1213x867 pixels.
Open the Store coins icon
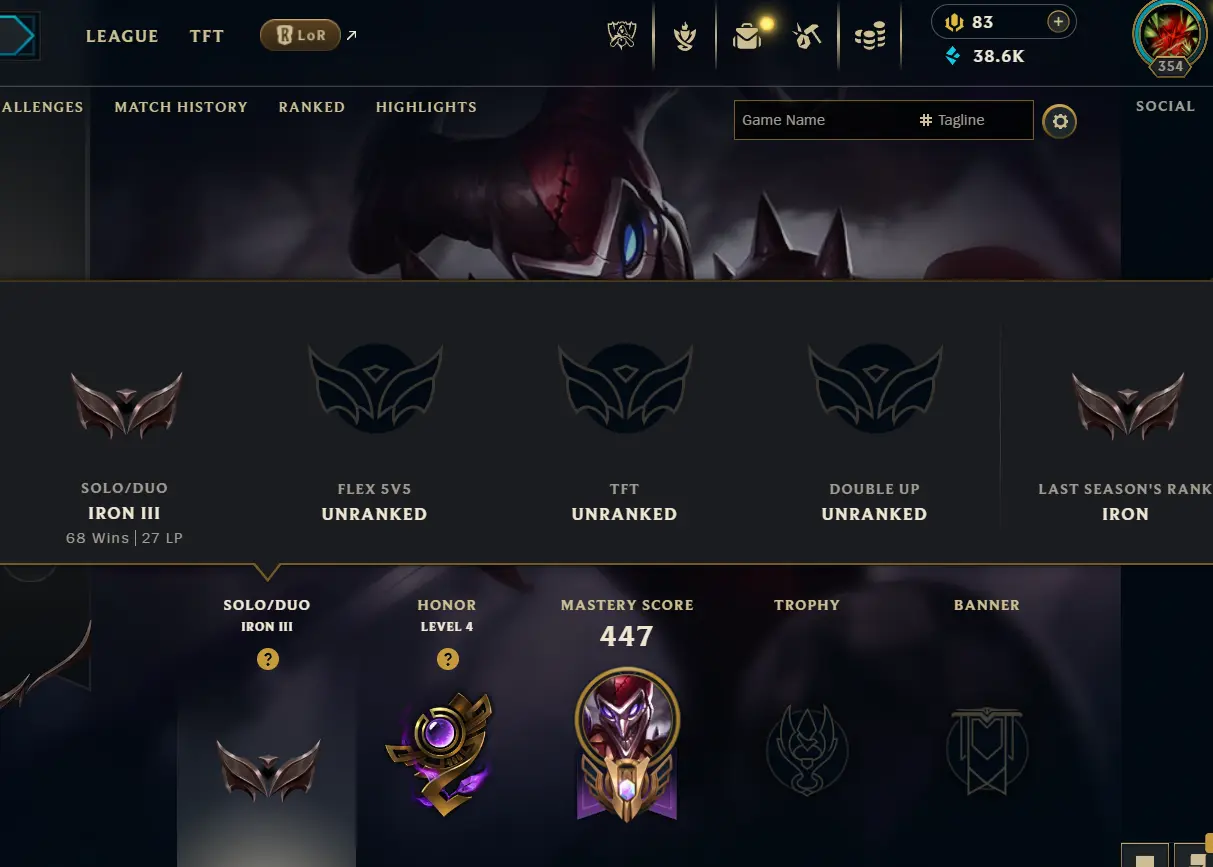[870, 38]
